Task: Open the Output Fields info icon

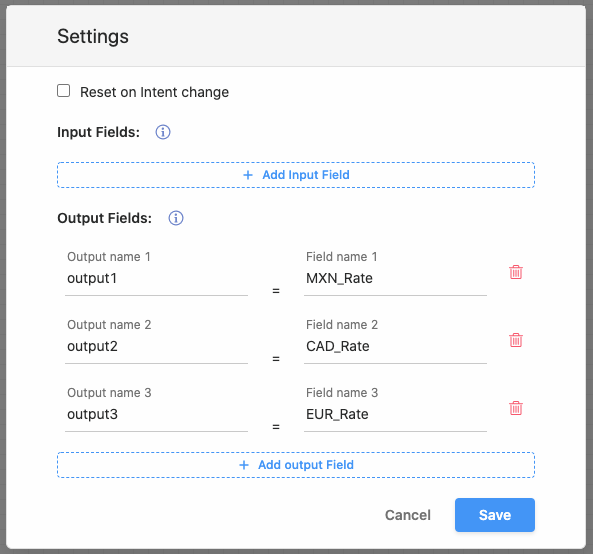Action: coord(176,218)
